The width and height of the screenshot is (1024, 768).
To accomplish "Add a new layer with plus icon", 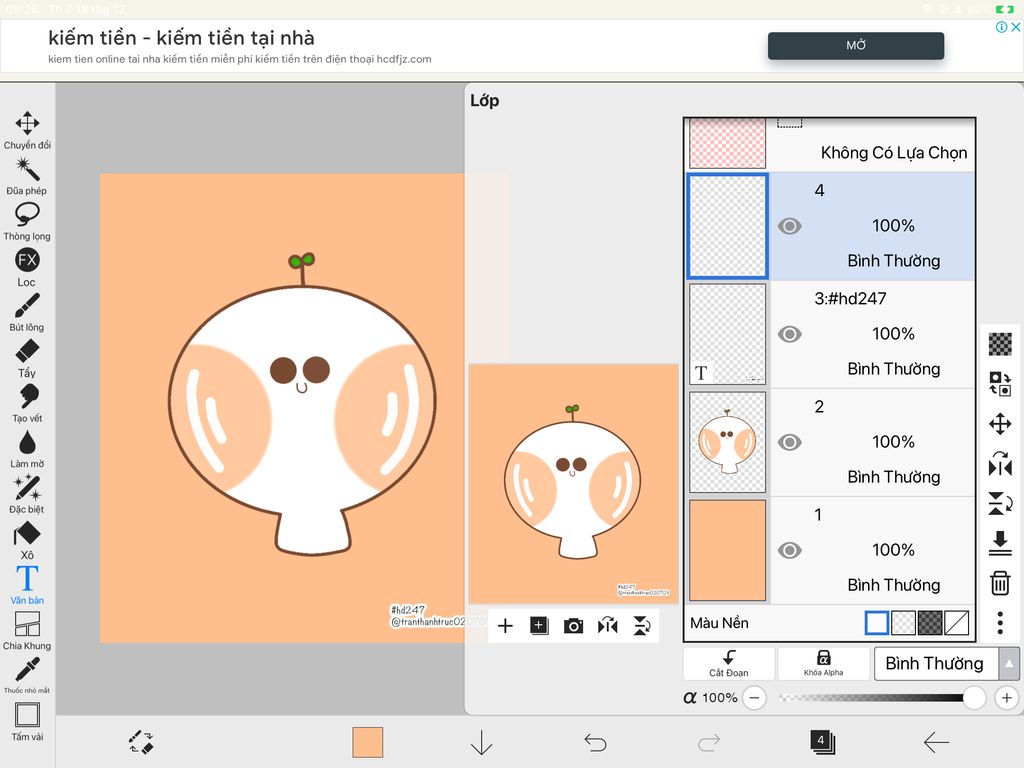I will point(505,626).
